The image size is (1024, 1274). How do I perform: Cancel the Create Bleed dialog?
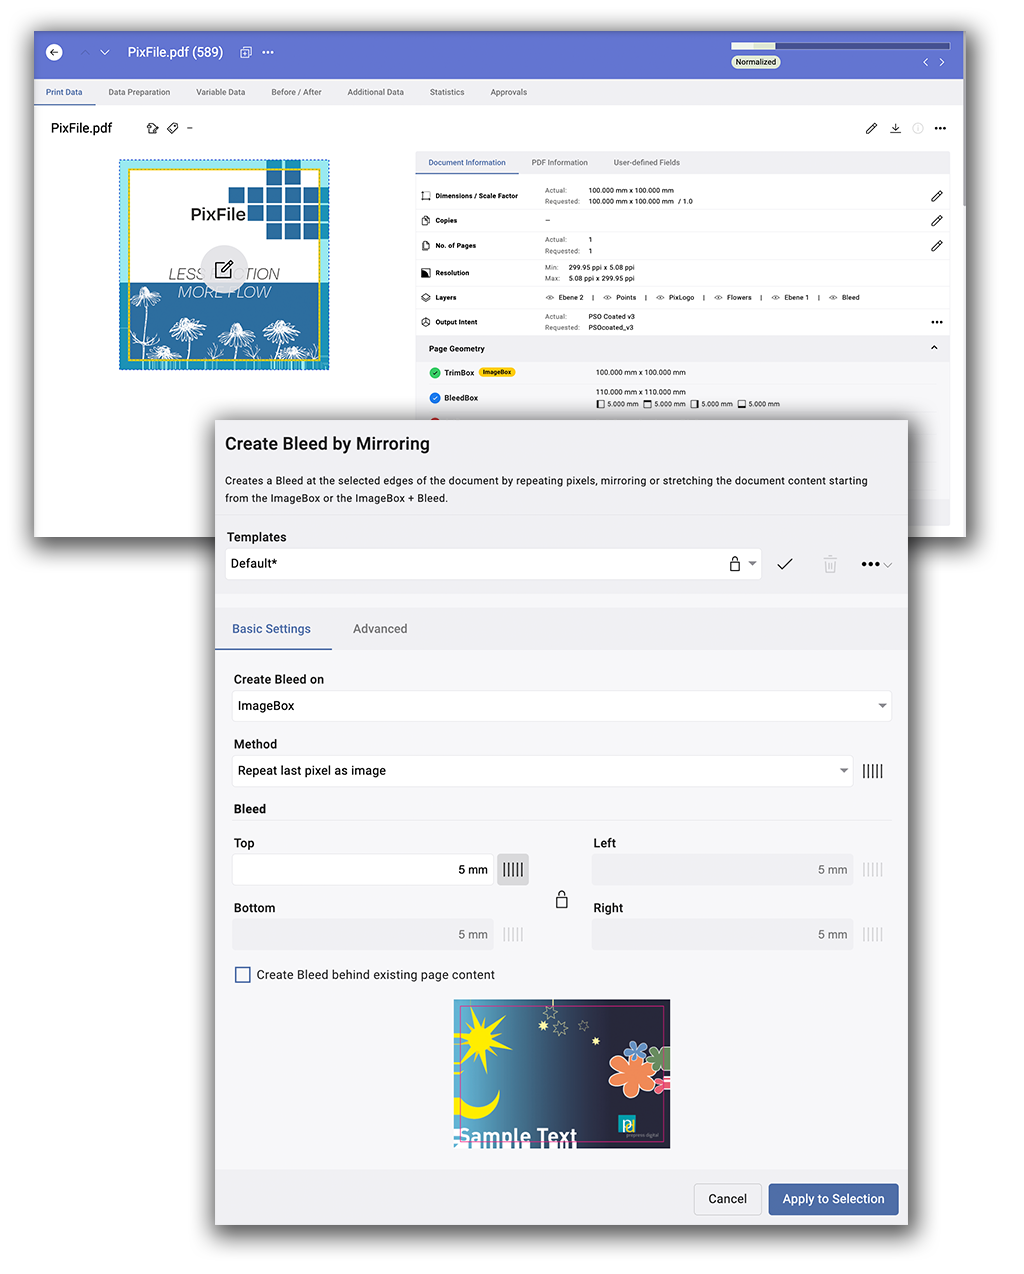[x=727, y=1199]
